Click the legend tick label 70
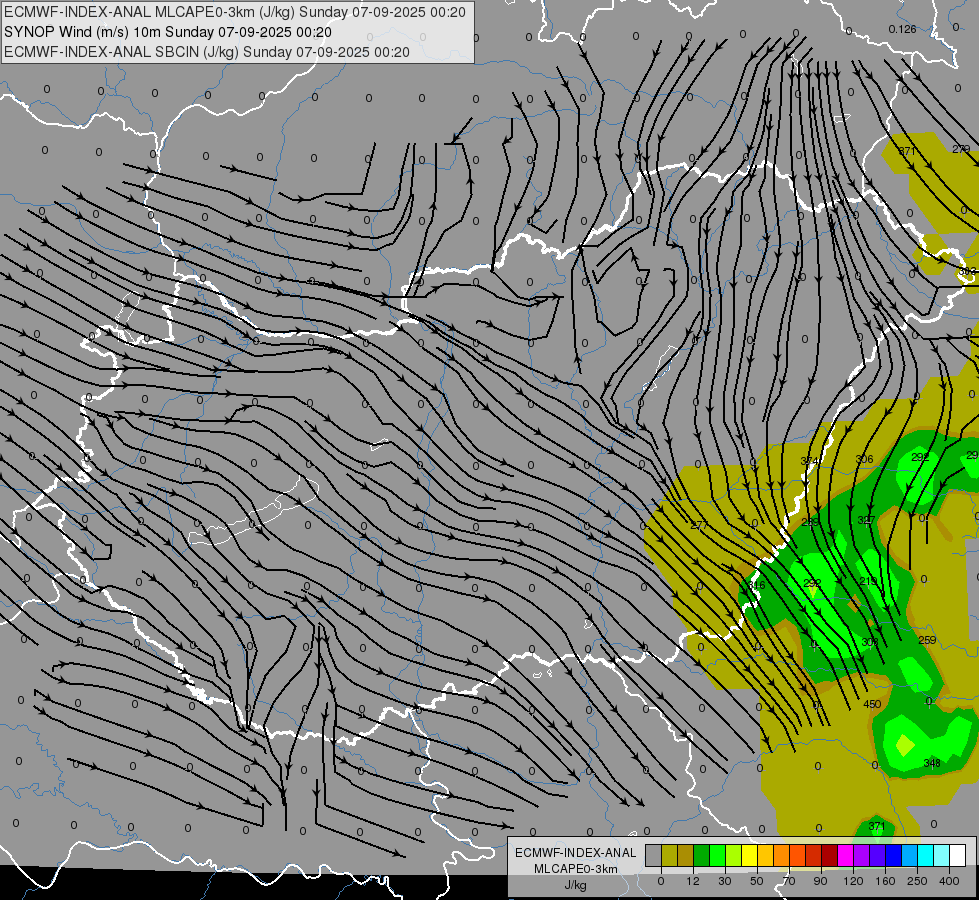Screen dimensions: 979x900 click(x=789, y=881)
